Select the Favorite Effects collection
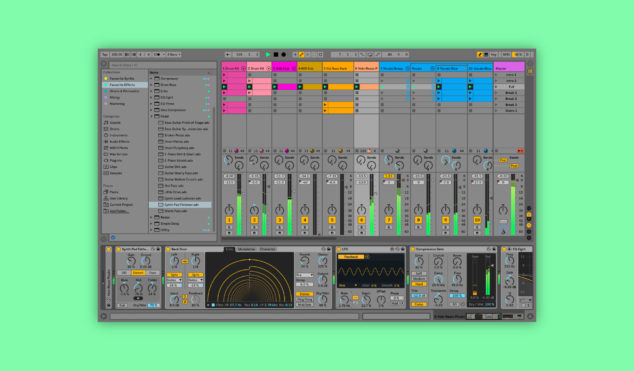 point(125,85)
